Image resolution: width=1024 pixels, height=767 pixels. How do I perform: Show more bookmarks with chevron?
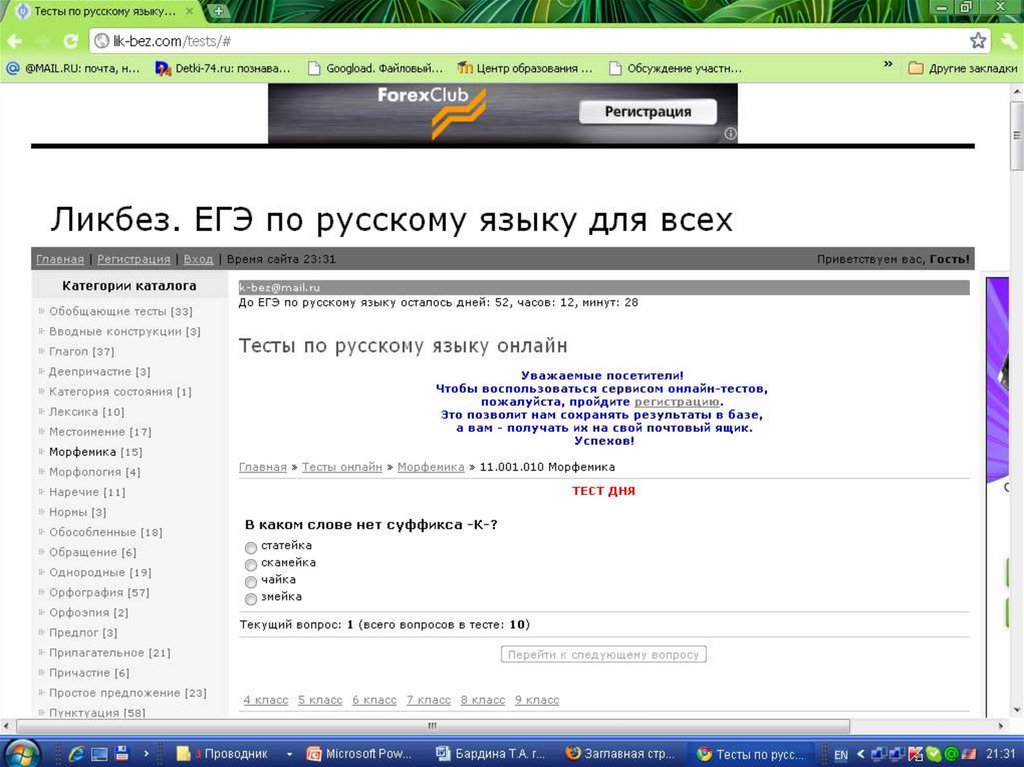888,65
